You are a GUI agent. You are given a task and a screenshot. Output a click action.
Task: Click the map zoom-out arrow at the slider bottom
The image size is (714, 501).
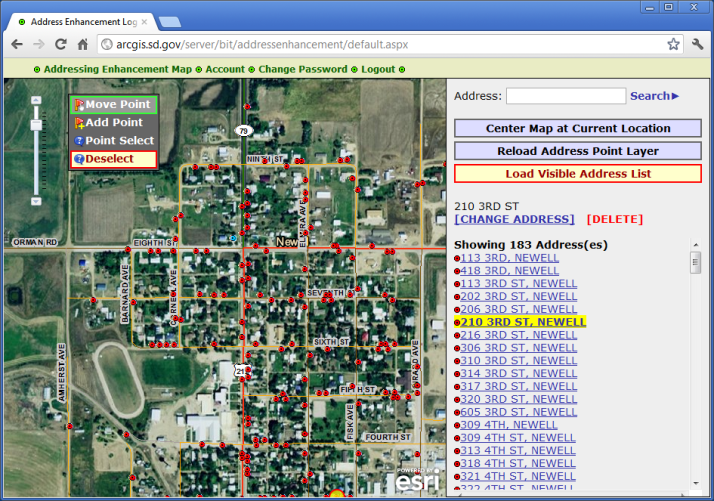pos(36,201)
